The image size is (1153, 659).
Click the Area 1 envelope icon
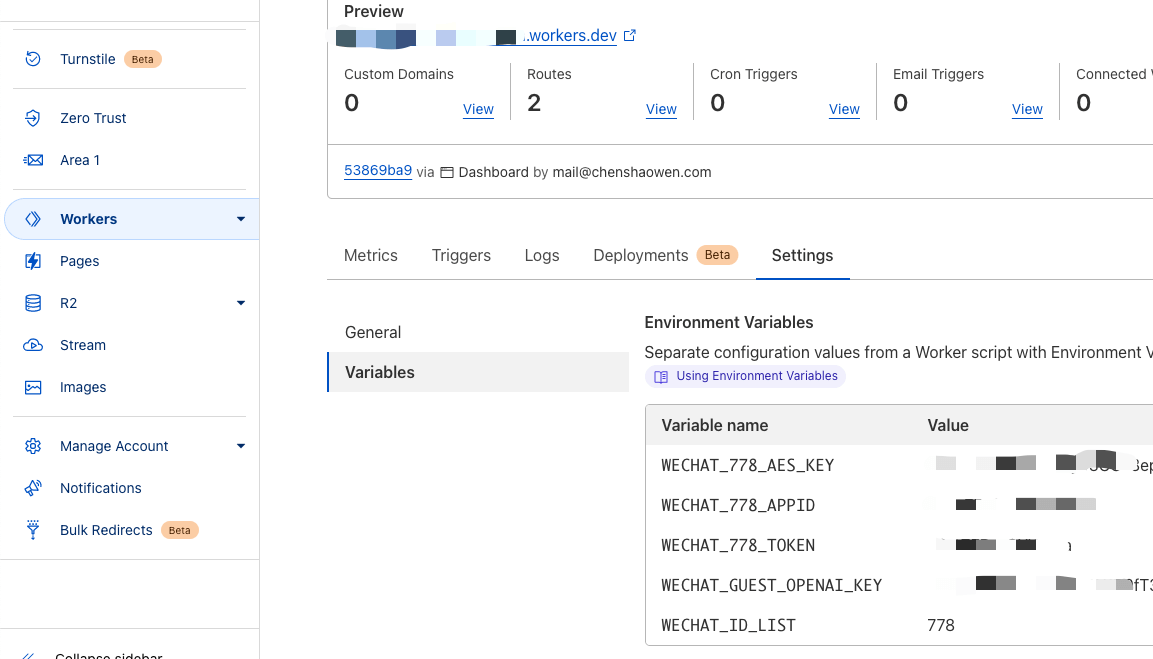click(33, 160)
